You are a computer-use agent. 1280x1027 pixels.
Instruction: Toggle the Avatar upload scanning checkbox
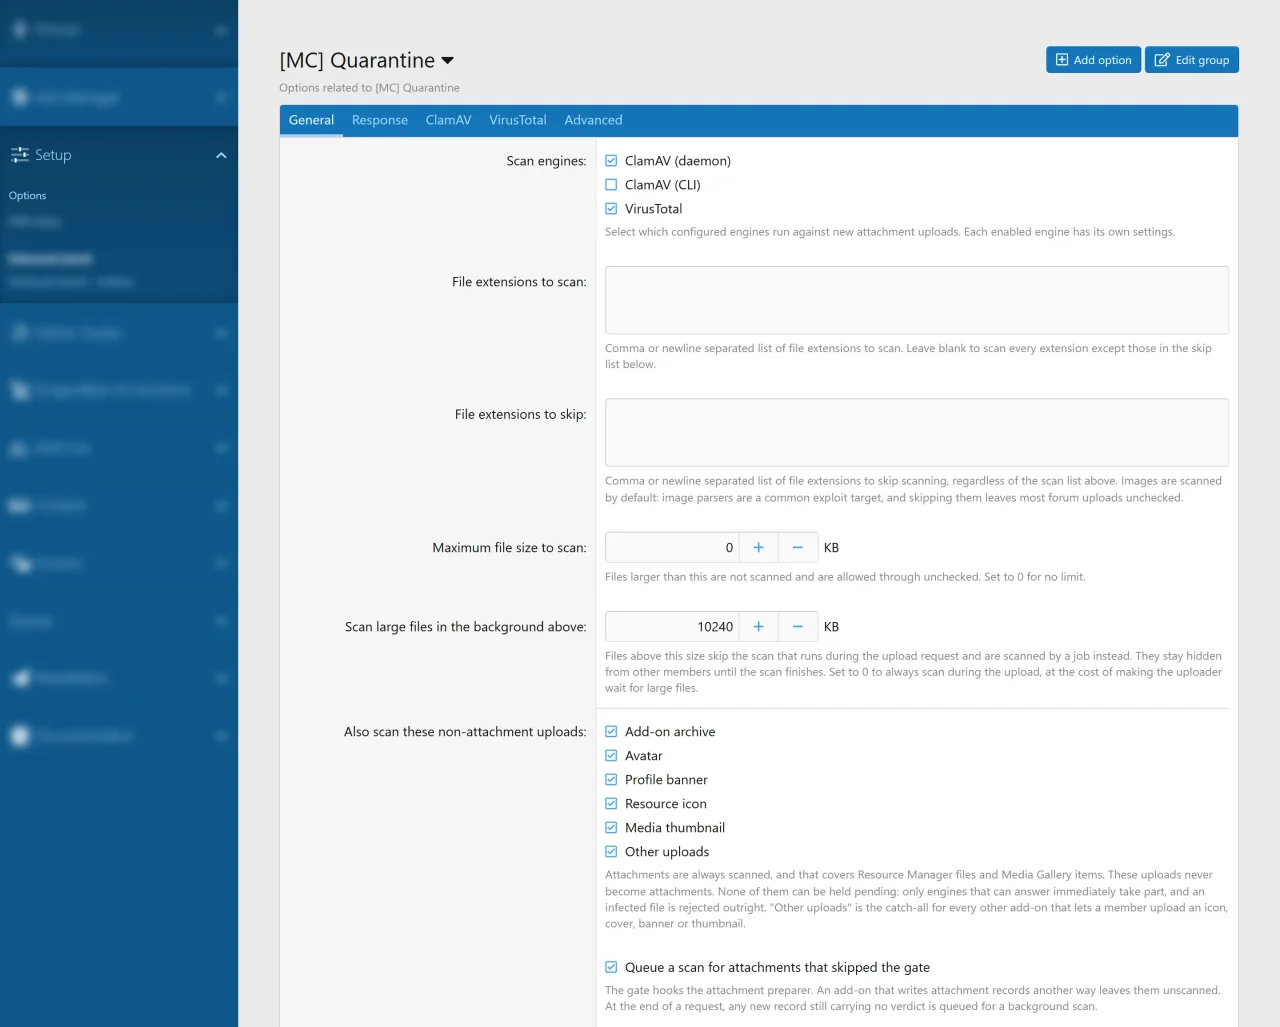[611, 756]
